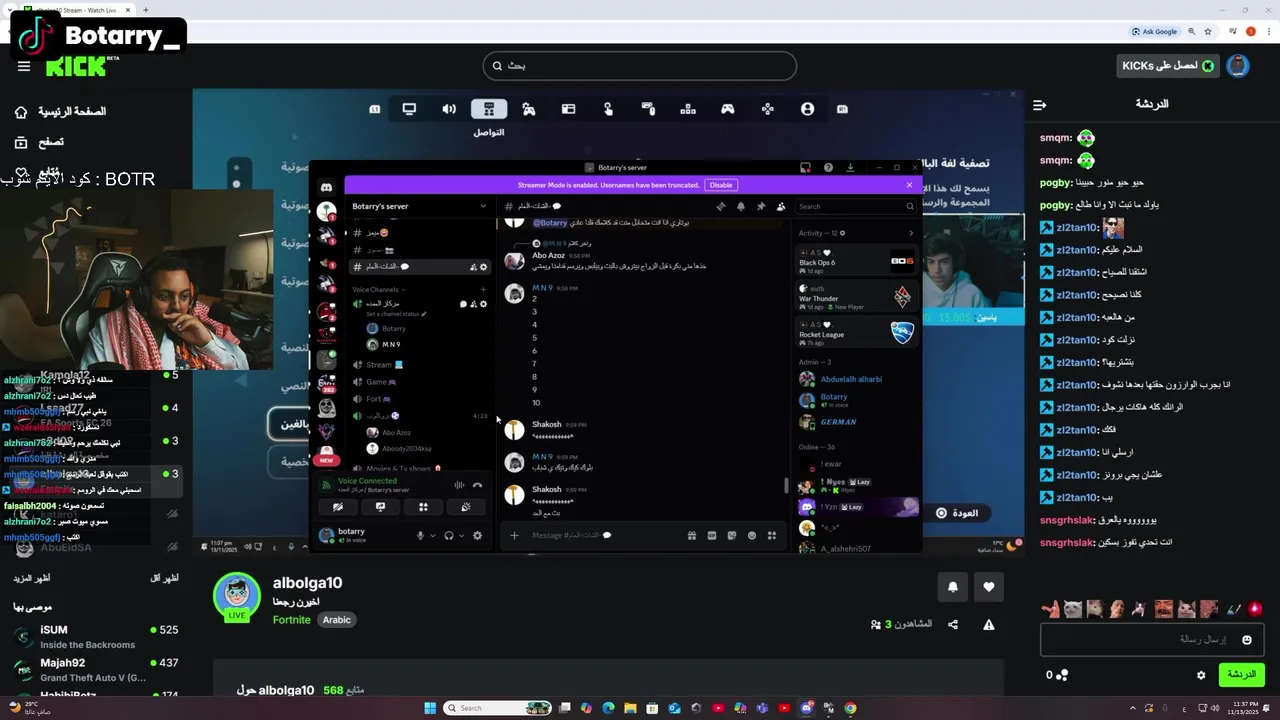
Task: Expand microphone input options arrow
Action: pyautogui.click(x=432, y=535)
